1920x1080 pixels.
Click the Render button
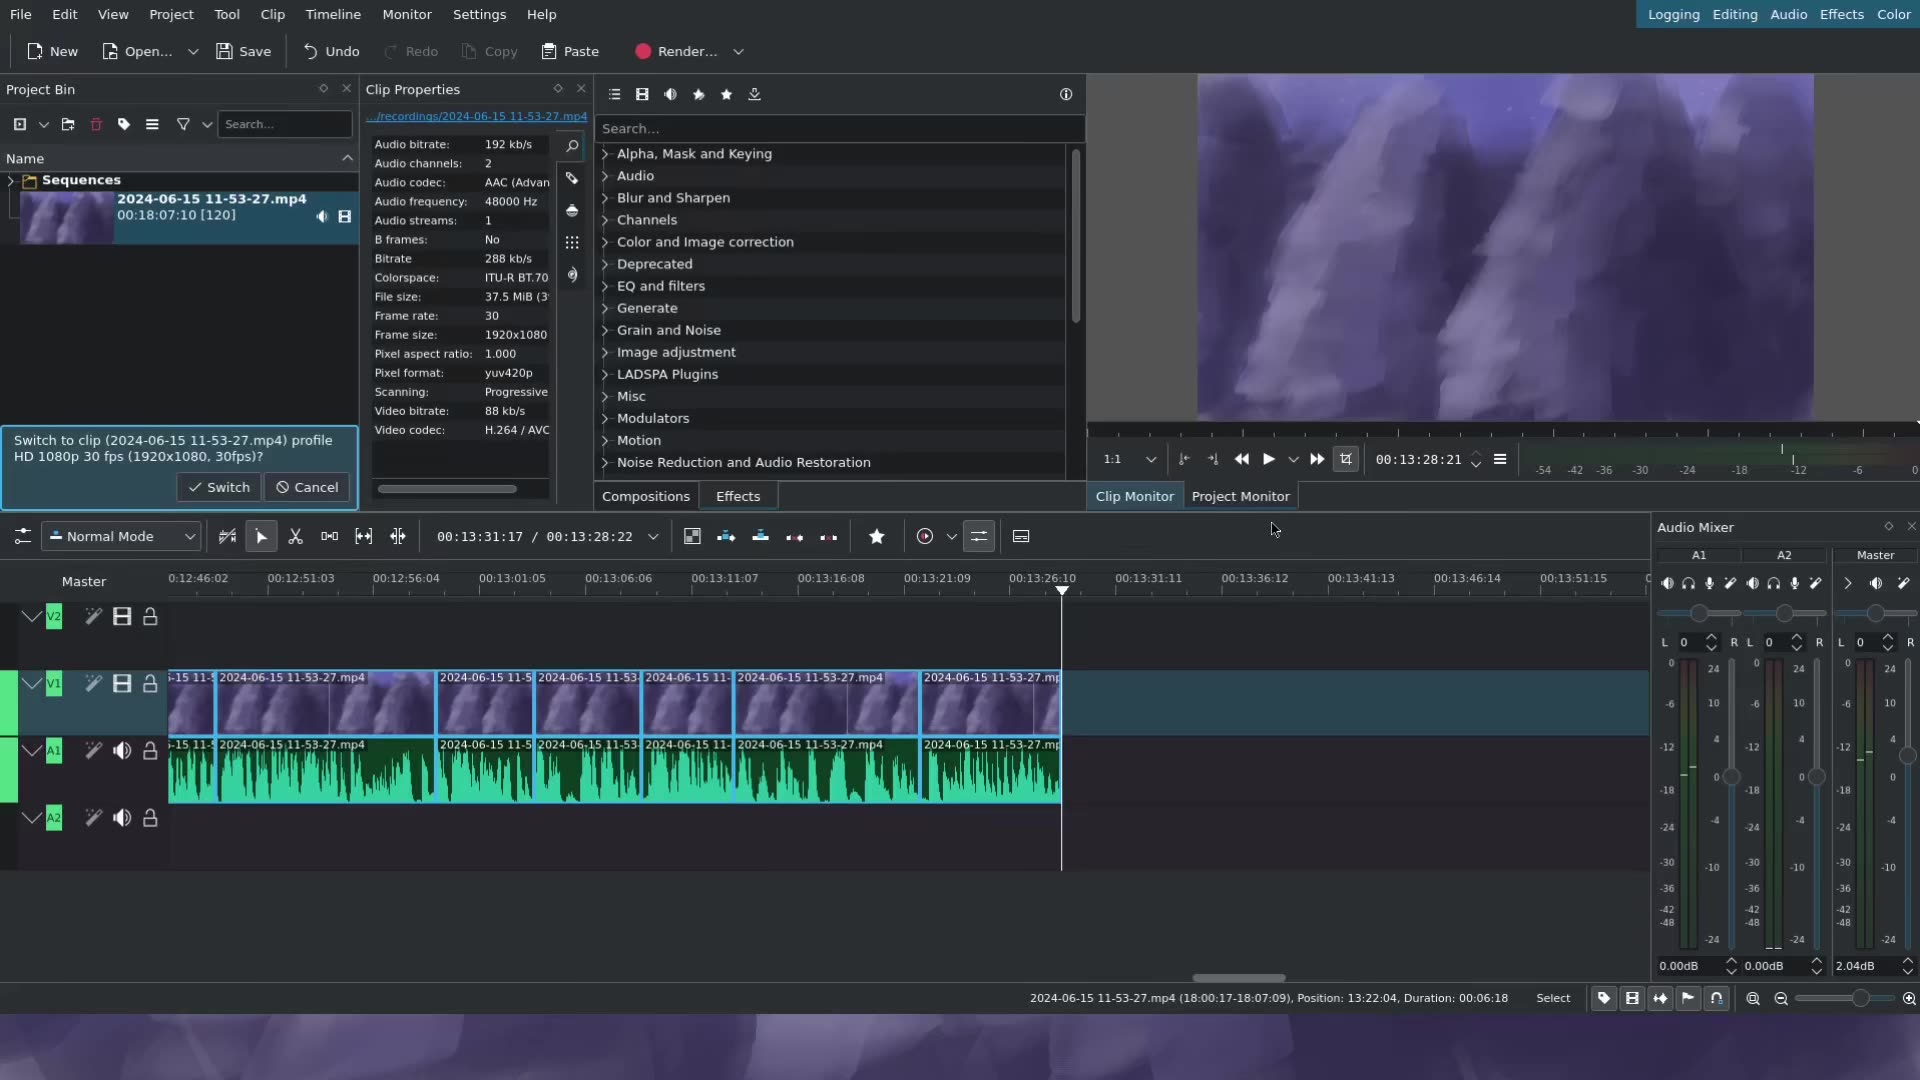pyautogui.click(x=676, y=52)
